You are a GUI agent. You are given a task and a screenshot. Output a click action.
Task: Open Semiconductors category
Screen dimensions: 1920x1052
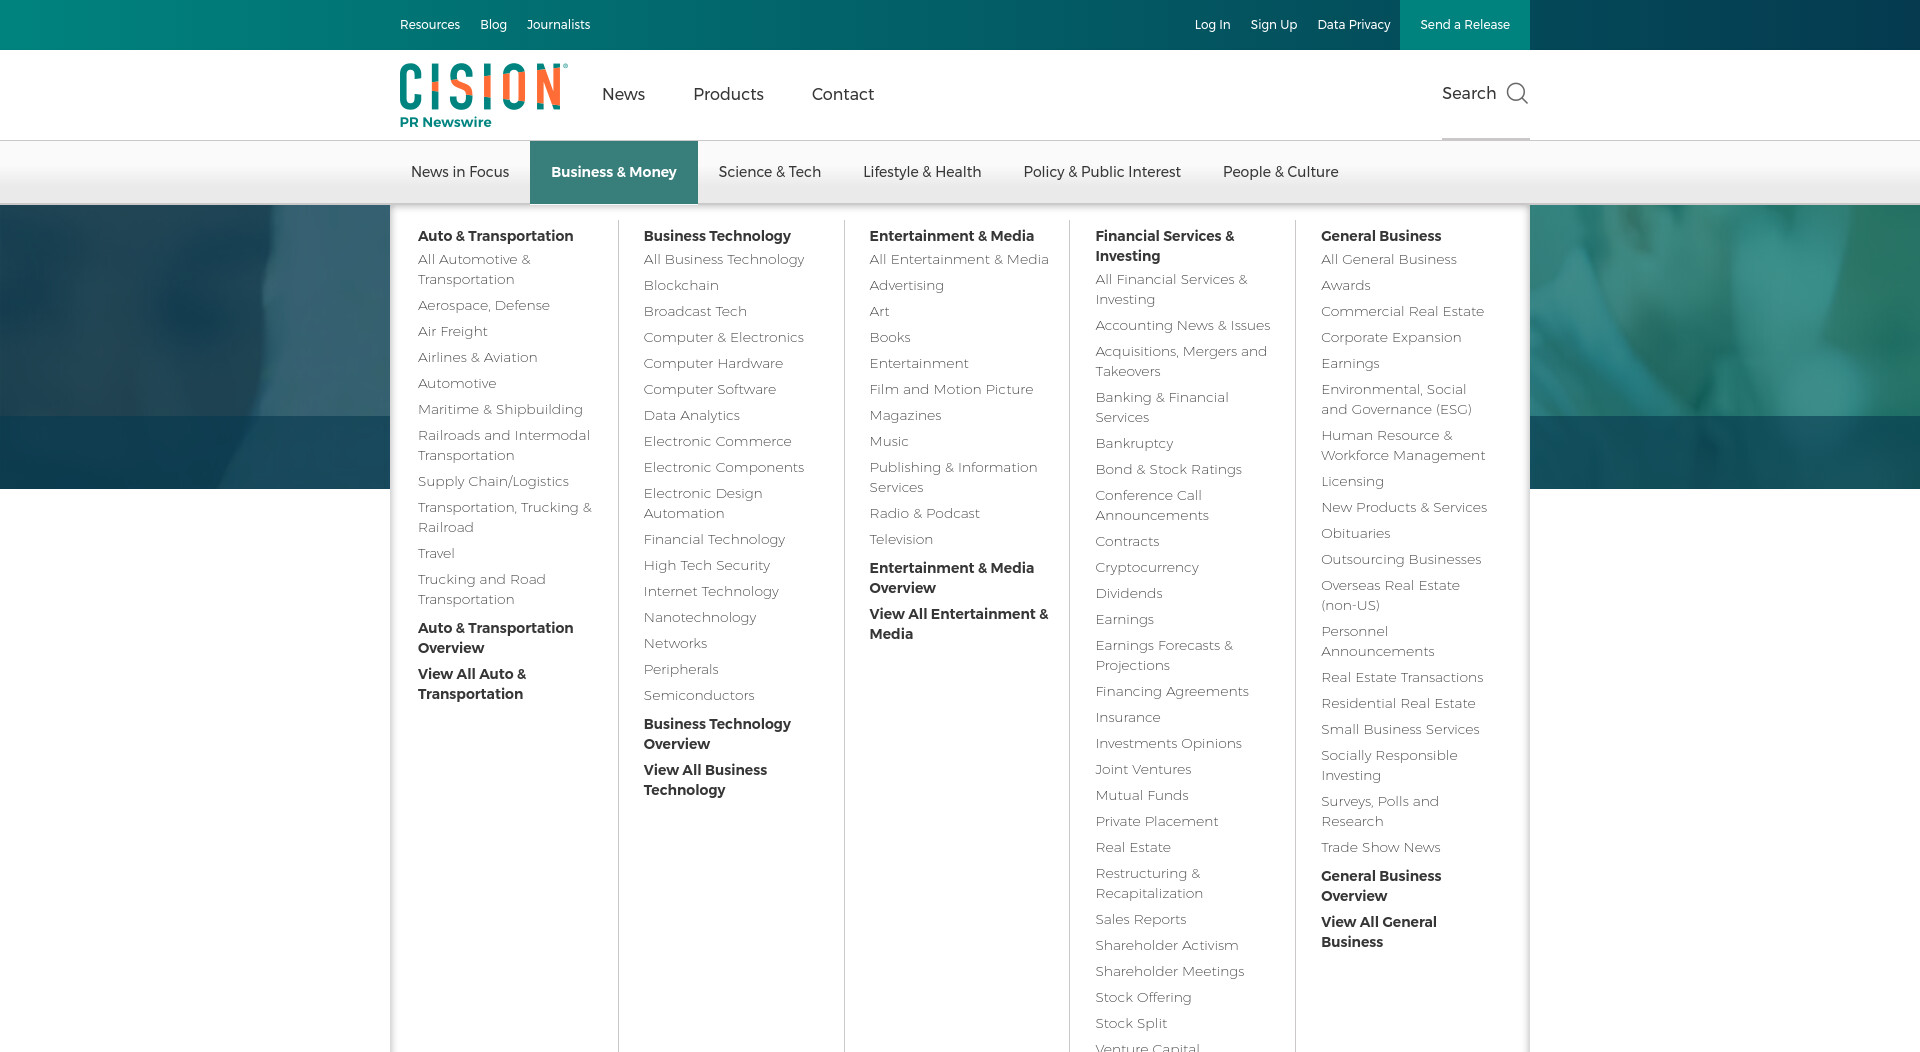pyautogui.click(x=698, y=696)
